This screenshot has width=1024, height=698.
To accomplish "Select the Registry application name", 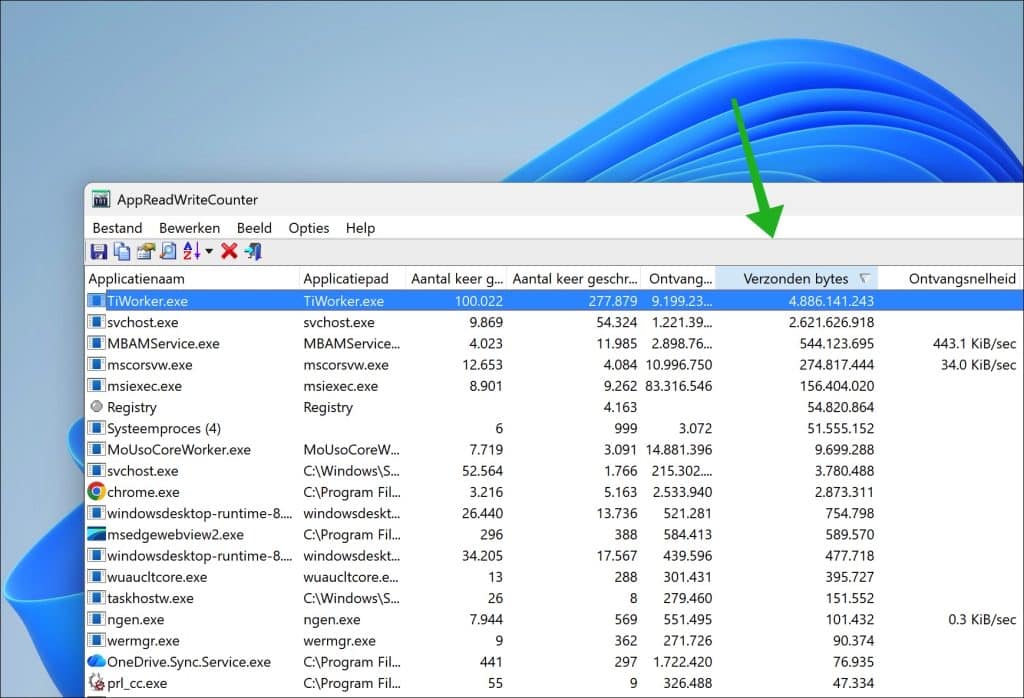I will pos(132,407).
